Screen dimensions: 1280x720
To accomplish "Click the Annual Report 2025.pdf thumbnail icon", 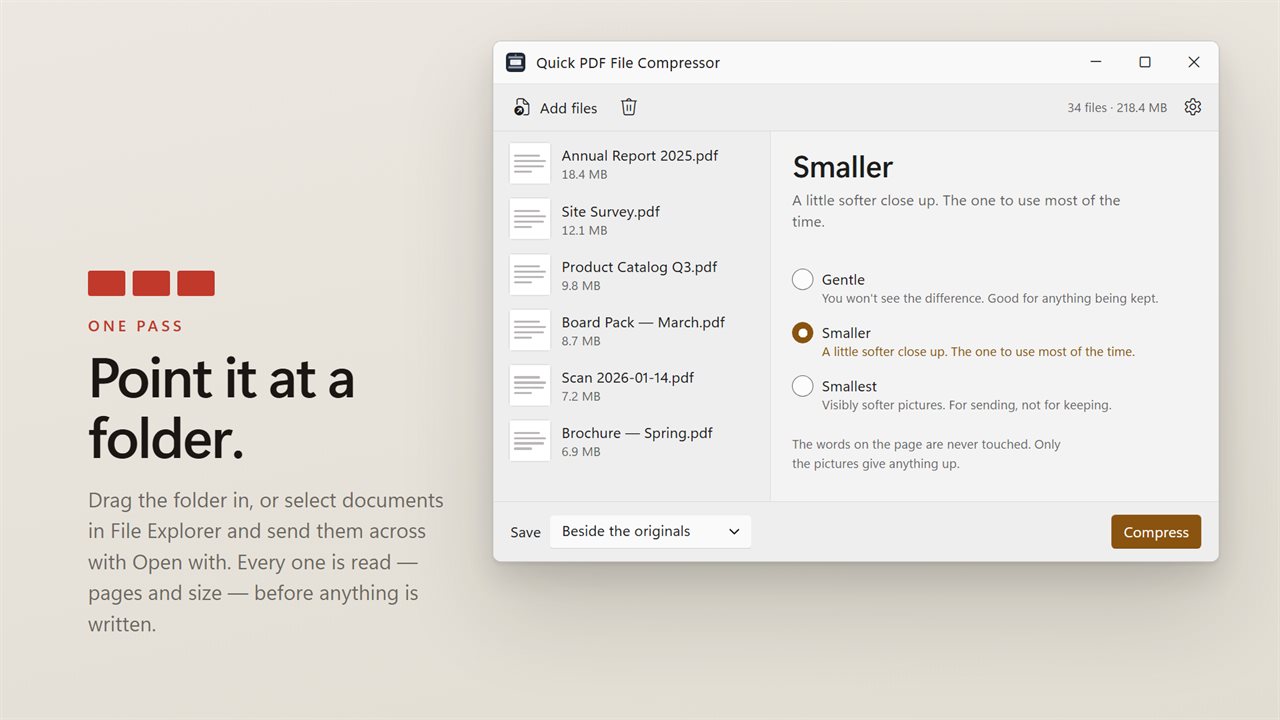I will click(530, 164).
